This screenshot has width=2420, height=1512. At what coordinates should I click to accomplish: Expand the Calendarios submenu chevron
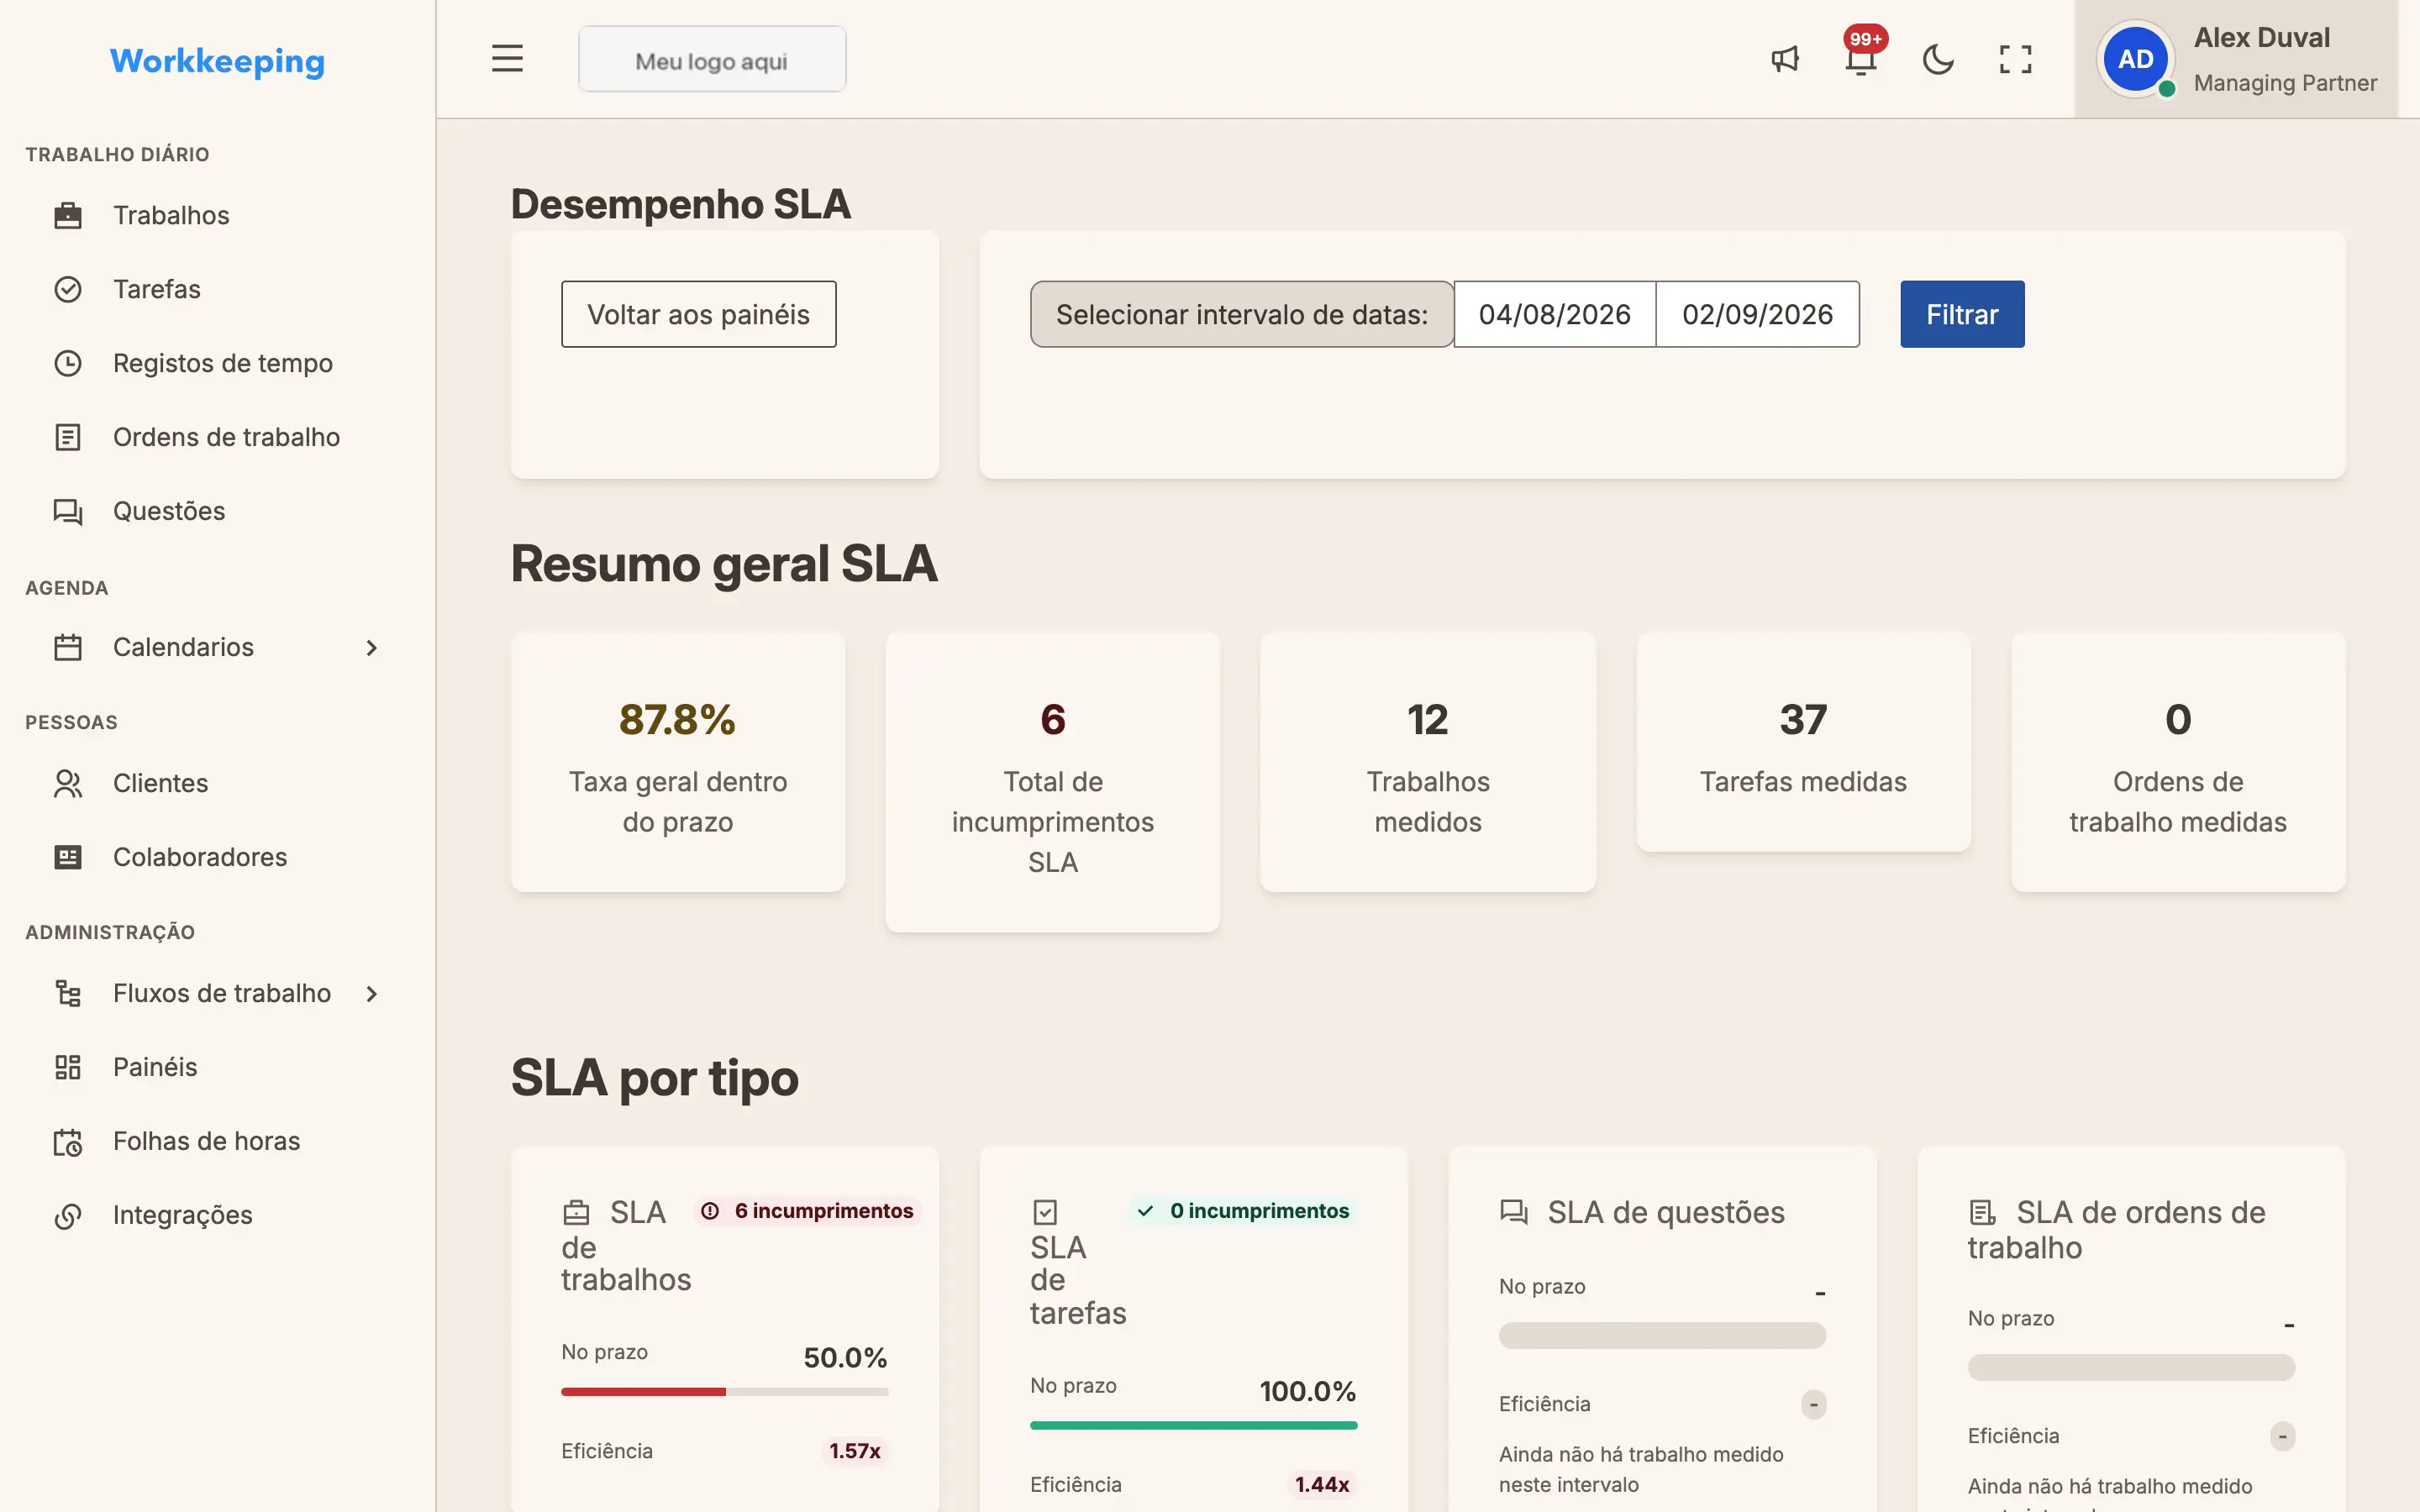point(372,647)
